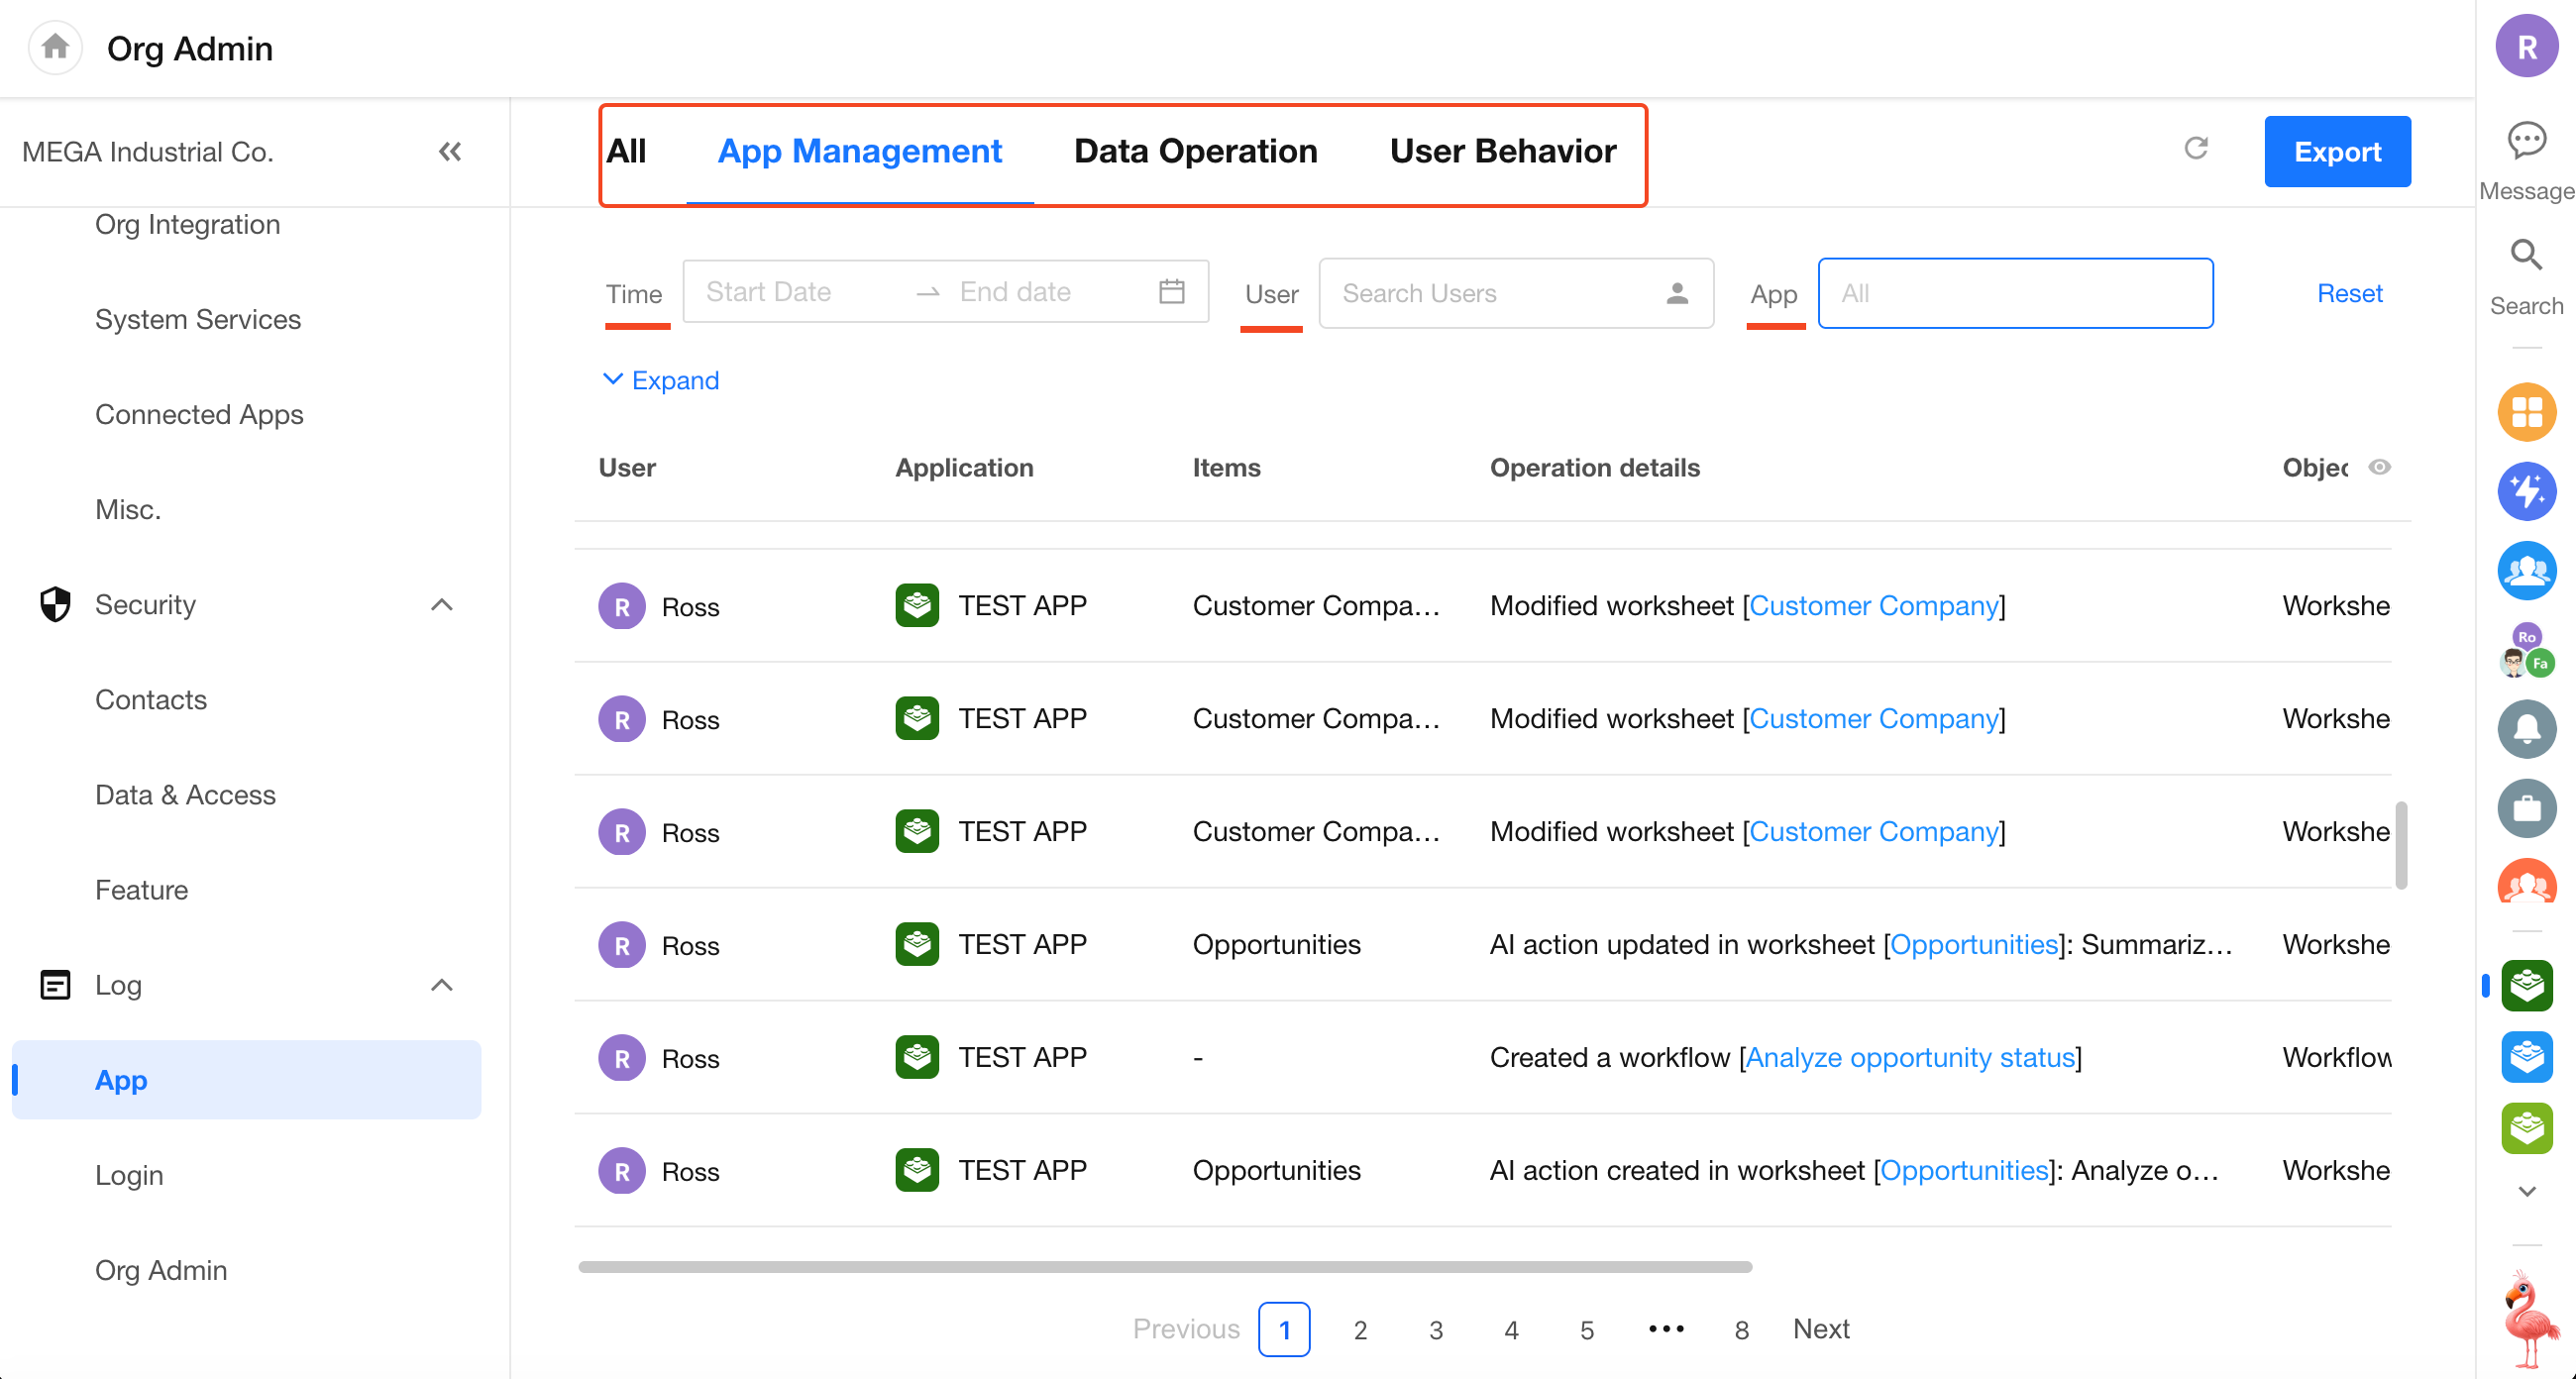This screenshot has height=1379, width=2576.
Task: Open the gray bell notifications icon
Action: [2526, 728]
